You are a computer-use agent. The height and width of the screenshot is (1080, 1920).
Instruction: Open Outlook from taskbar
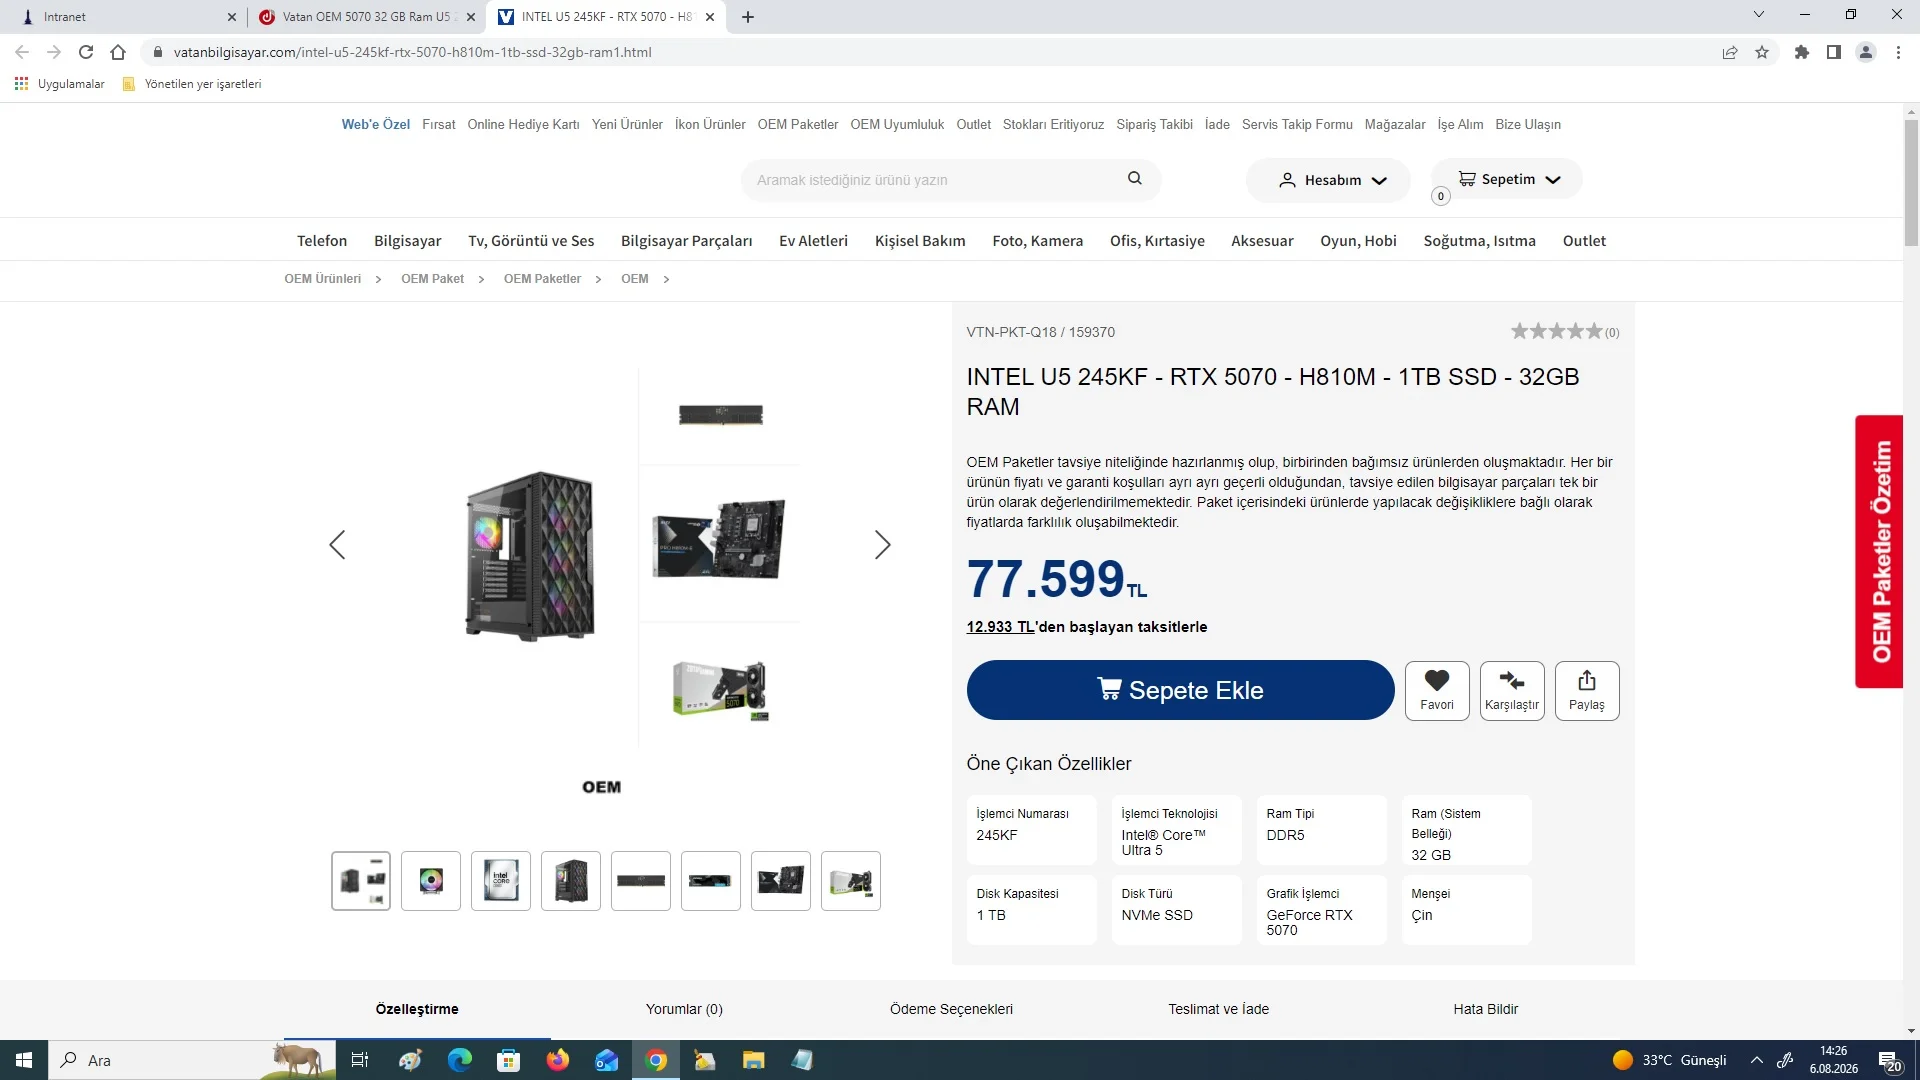(x=607, y=1060)
